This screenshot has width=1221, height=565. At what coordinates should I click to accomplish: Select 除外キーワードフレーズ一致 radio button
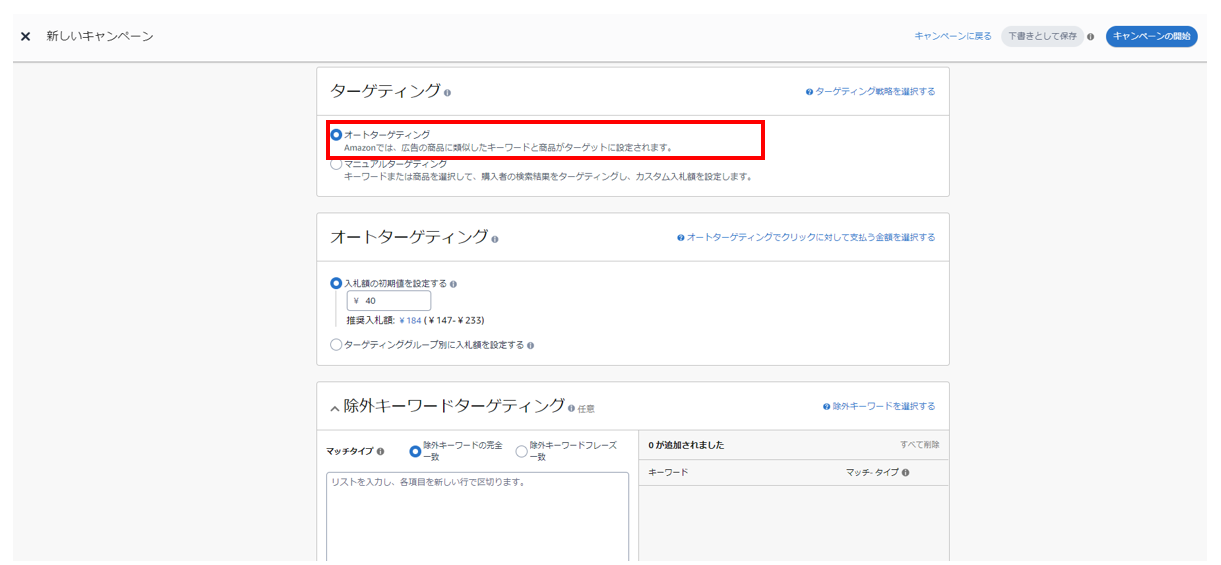[x=521, y=451]
